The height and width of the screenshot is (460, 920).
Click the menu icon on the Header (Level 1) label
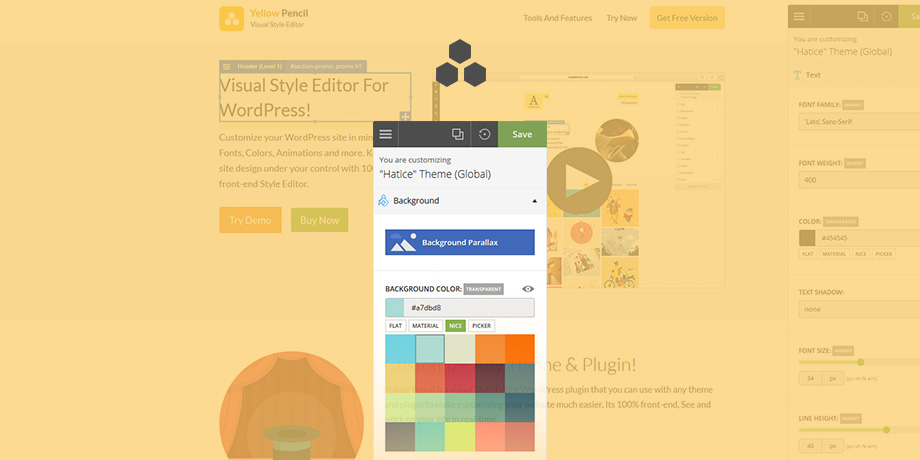click(x=226, y=67)
